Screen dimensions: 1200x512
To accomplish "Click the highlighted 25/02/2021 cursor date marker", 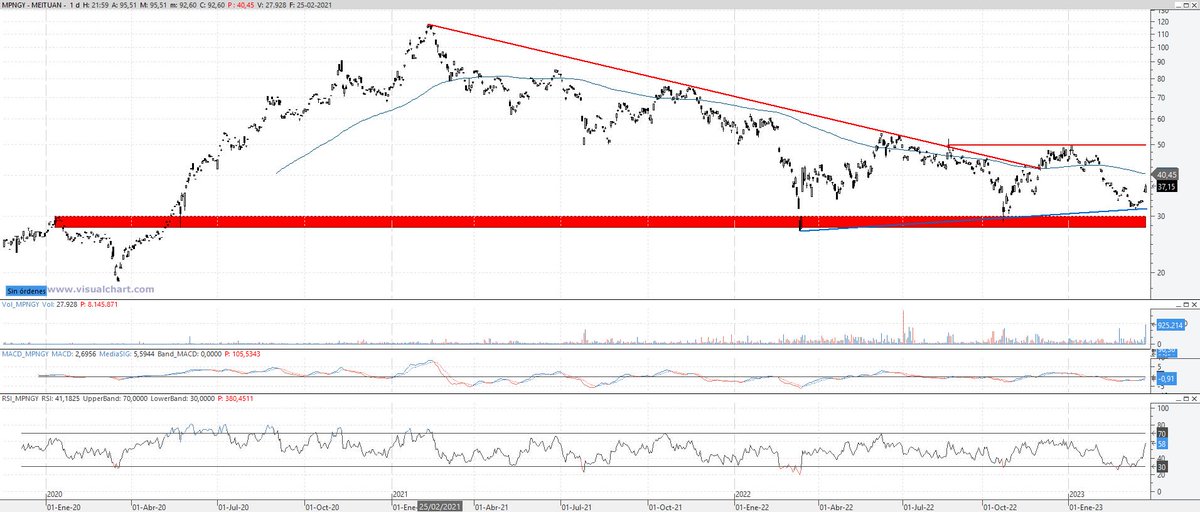I will [441, 507].
